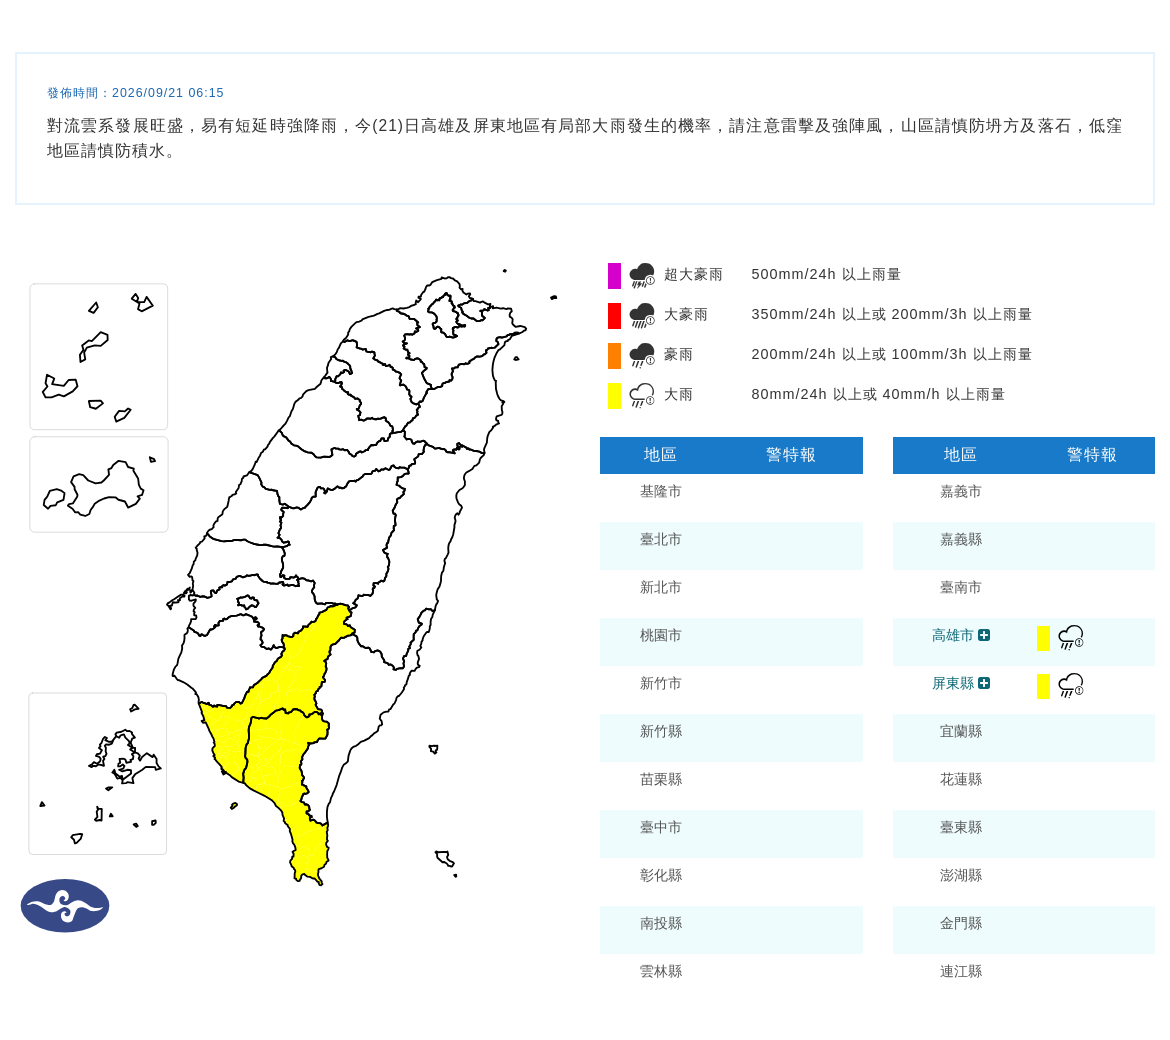This screenshot has height=1040, width=1170.
Task: Click the Kinmen inset map
Action: 98,485
